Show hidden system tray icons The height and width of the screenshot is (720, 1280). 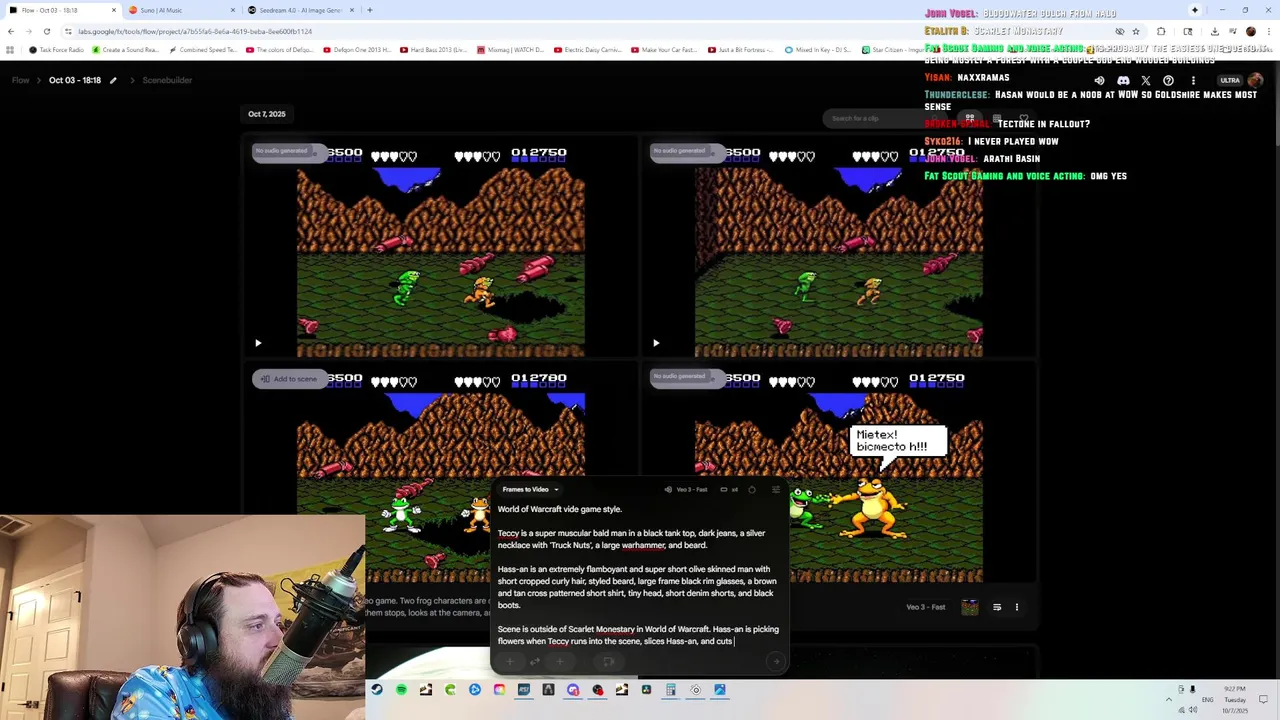(x=1168, y=699)
